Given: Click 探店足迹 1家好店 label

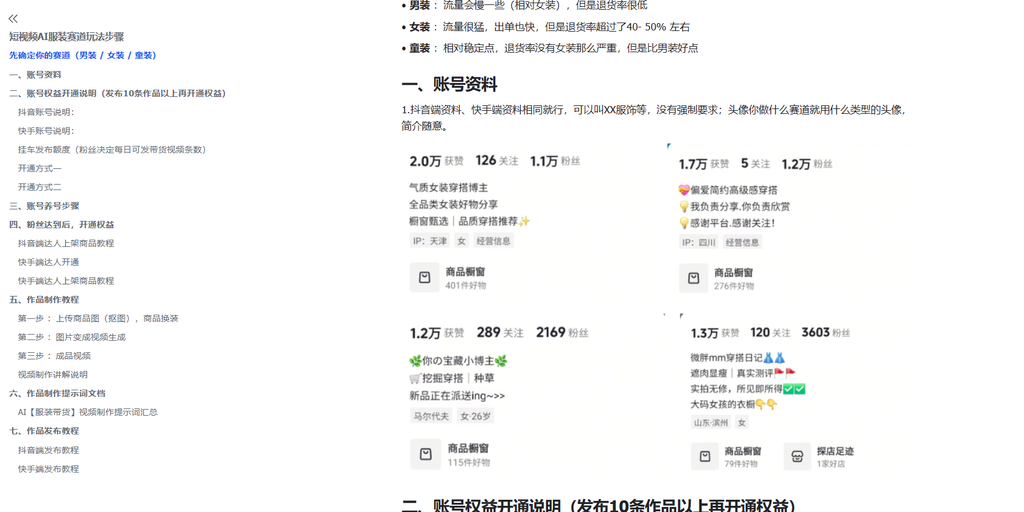Looking at the screenshot, I should tap(835, 457).
